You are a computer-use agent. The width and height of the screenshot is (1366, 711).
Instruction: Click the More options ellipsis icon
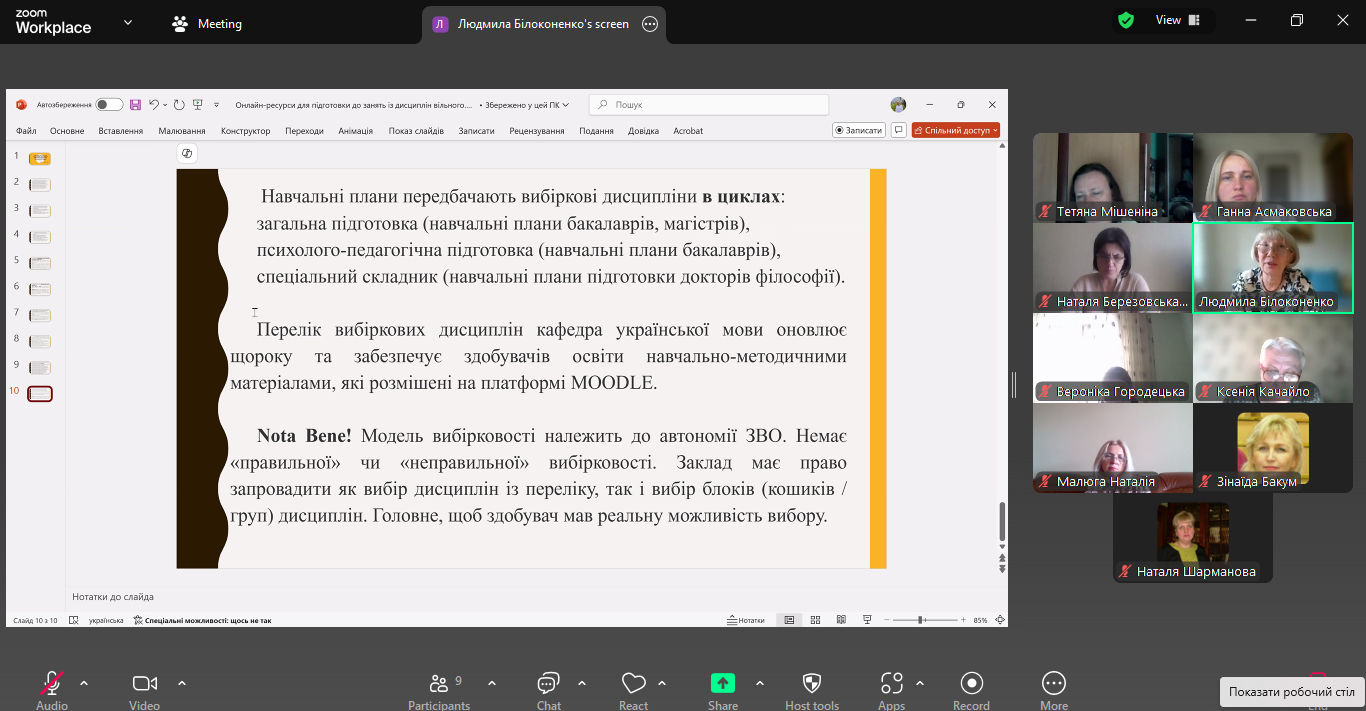click(1053, 684)
